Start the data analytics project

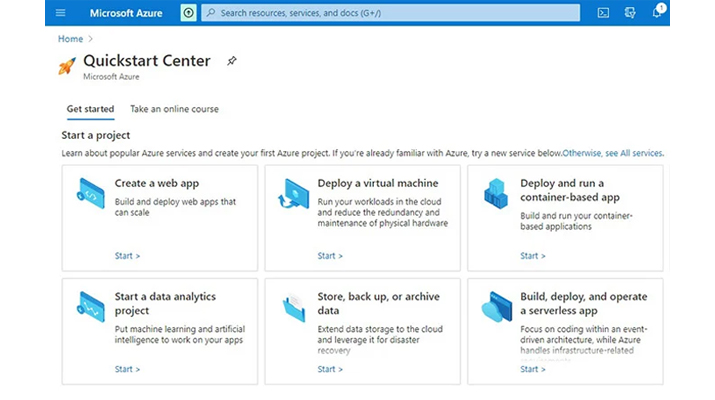coord(127,369)
